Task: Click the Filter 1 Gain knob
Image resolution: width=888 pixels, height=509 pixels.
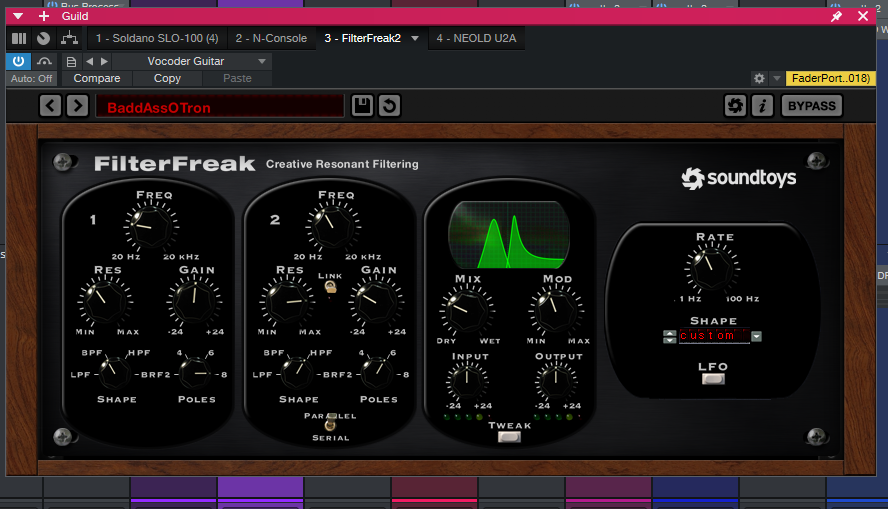Action: click(194, 301)
